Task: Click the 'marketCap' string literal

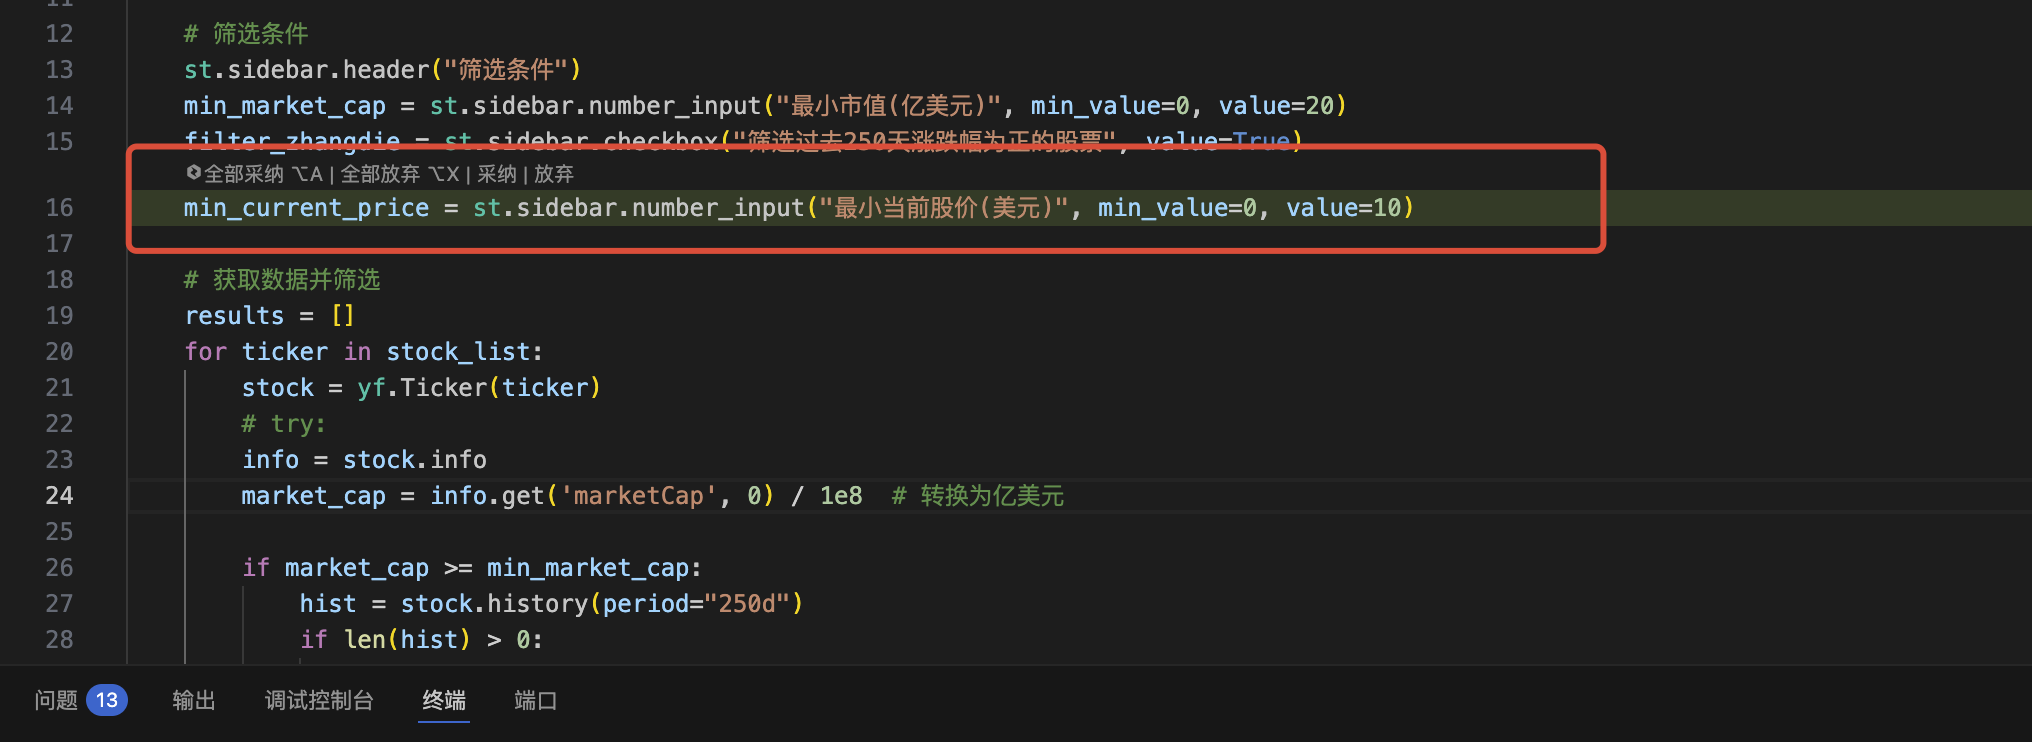Action: 637,496
